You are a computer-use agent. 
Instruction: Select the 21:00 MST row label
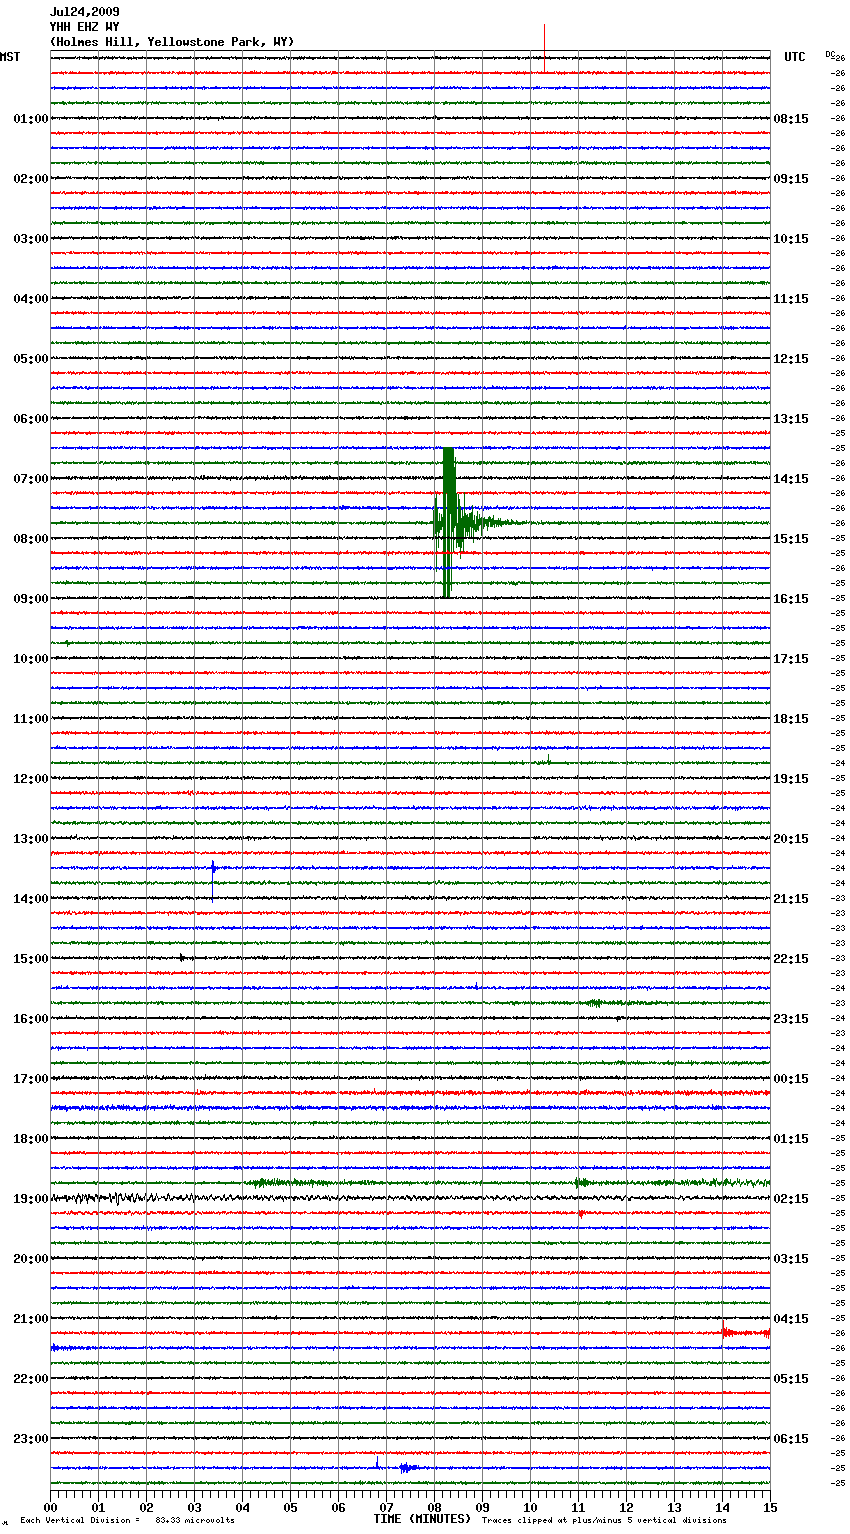(x=31, y=1318)
